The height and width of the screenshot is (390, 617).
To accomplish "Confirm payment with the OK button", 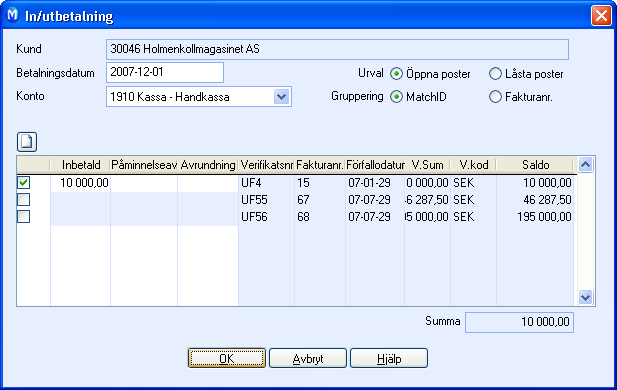I will 227,358.
